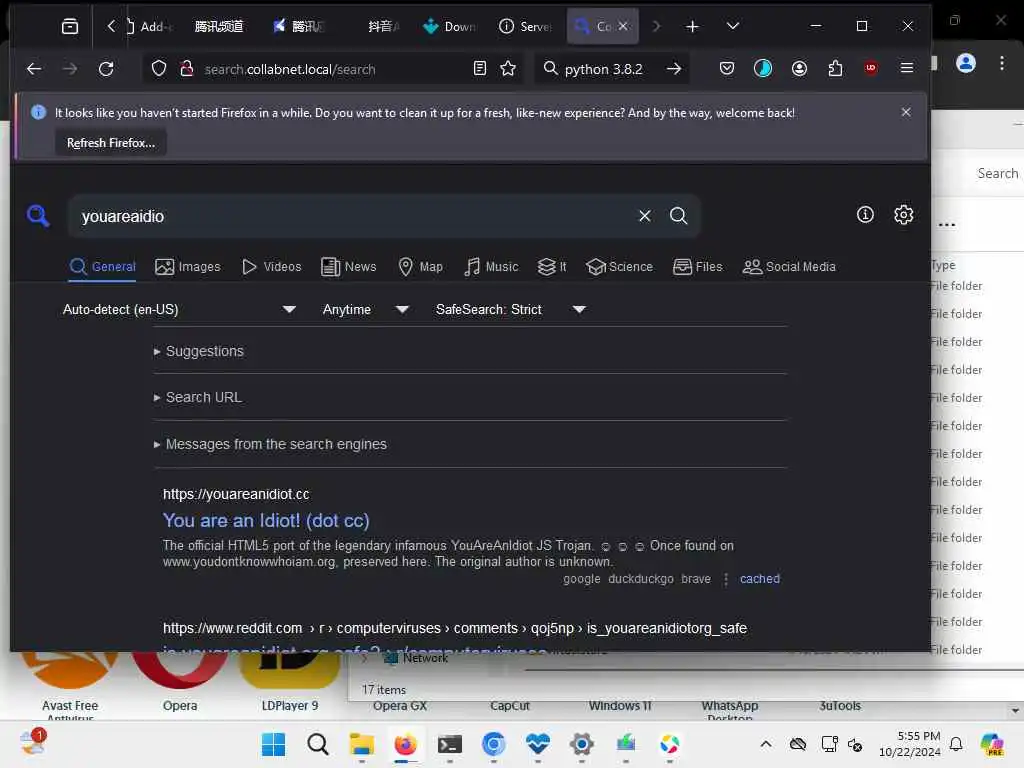Switch to the Social Media category
1024x768 pixels.
pyautogui.click(x=789, y=266)
